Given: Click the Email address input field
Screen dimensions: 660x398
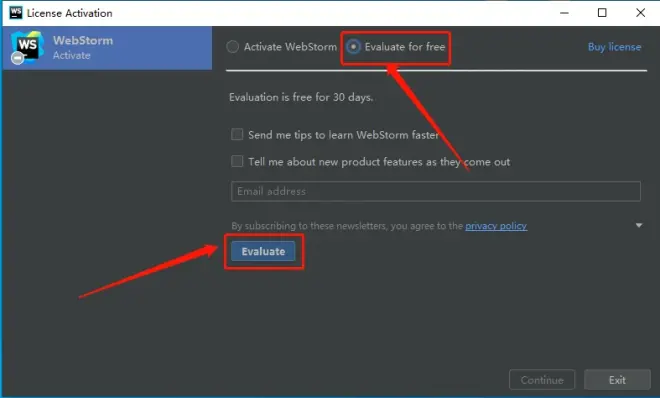Looking at the screenshot, I should coord(436,191).
